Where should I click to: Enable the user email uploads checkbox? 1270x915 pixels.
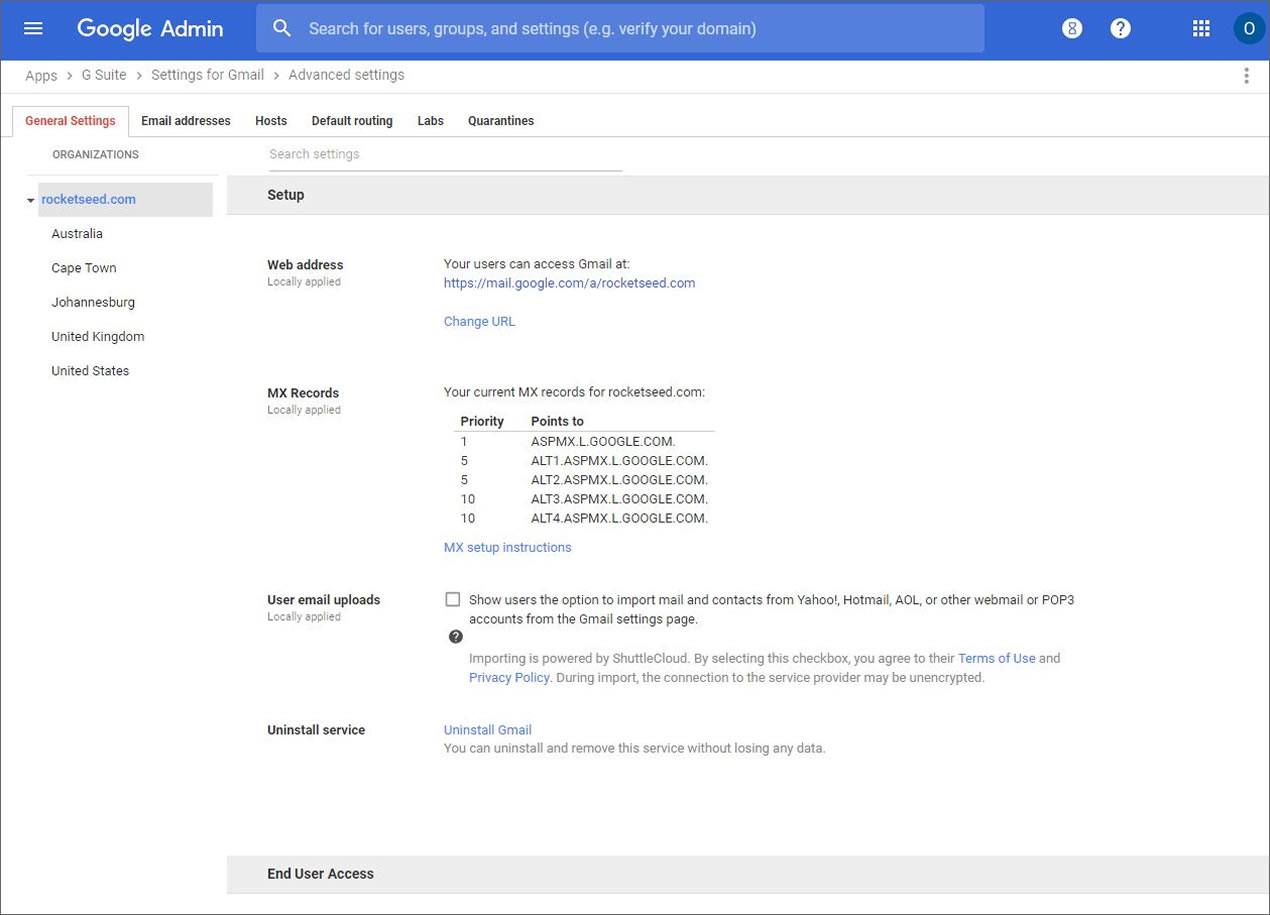[x=453, y=600]
